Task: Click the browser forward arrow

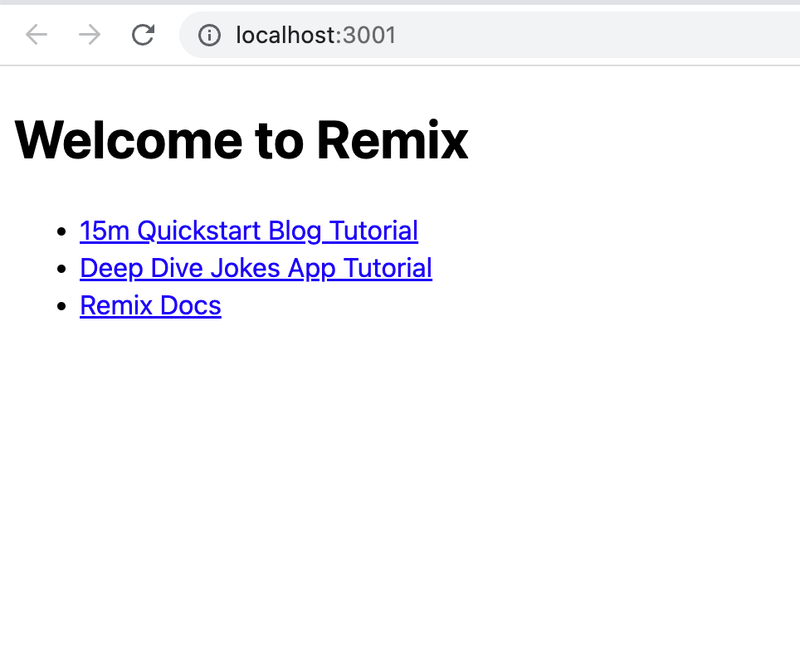Action: pyautogui.click(x=89, y=35)
